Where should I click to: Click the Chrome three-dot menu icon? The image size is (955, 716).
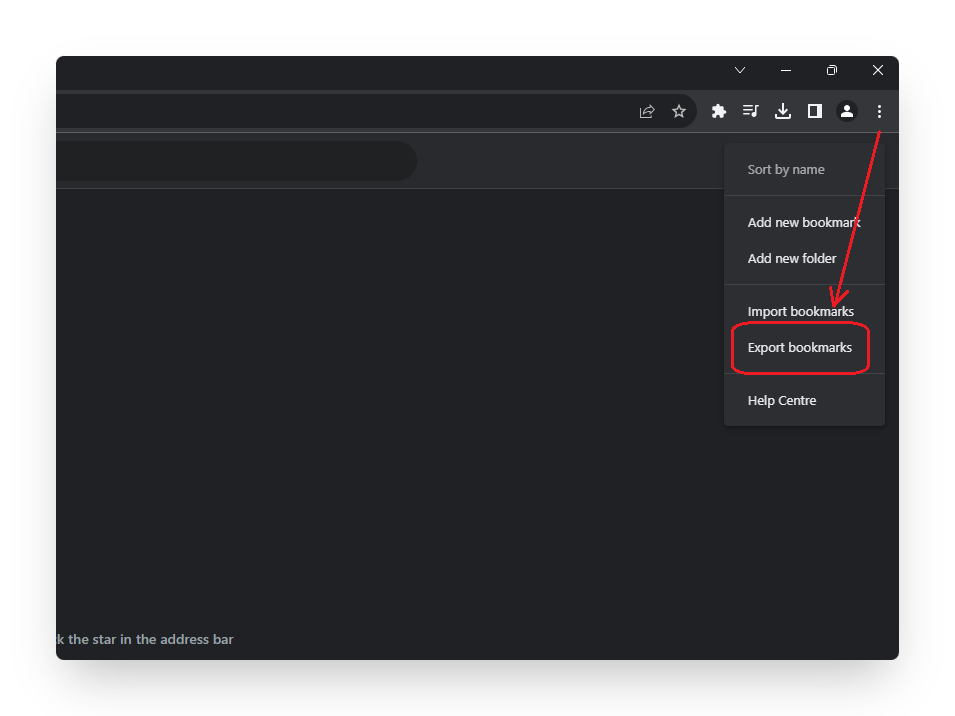coord(879,111)
